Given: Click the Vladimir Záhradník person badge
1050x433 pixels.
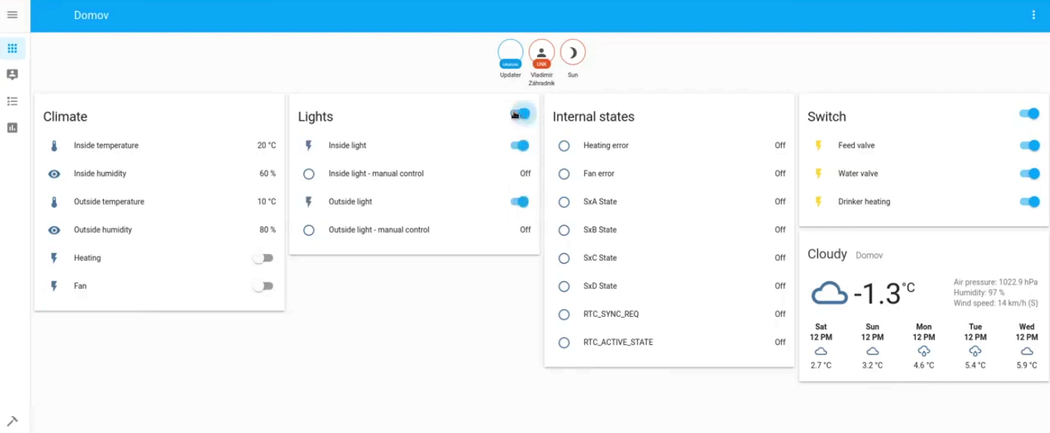Looking at the screenshot, I should [x=541, y=54].
